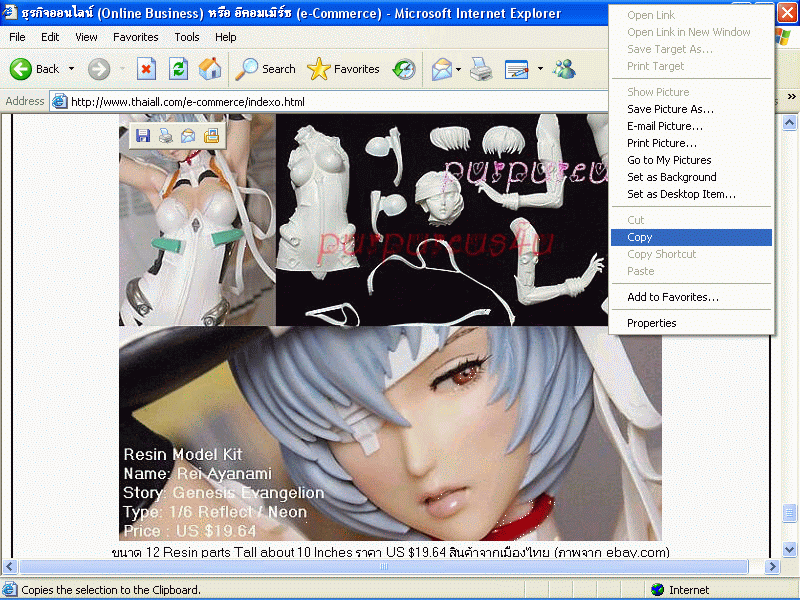Screen dimensions: 800x600
Task: Select Copy in the context menu
Action: [640, 237]
